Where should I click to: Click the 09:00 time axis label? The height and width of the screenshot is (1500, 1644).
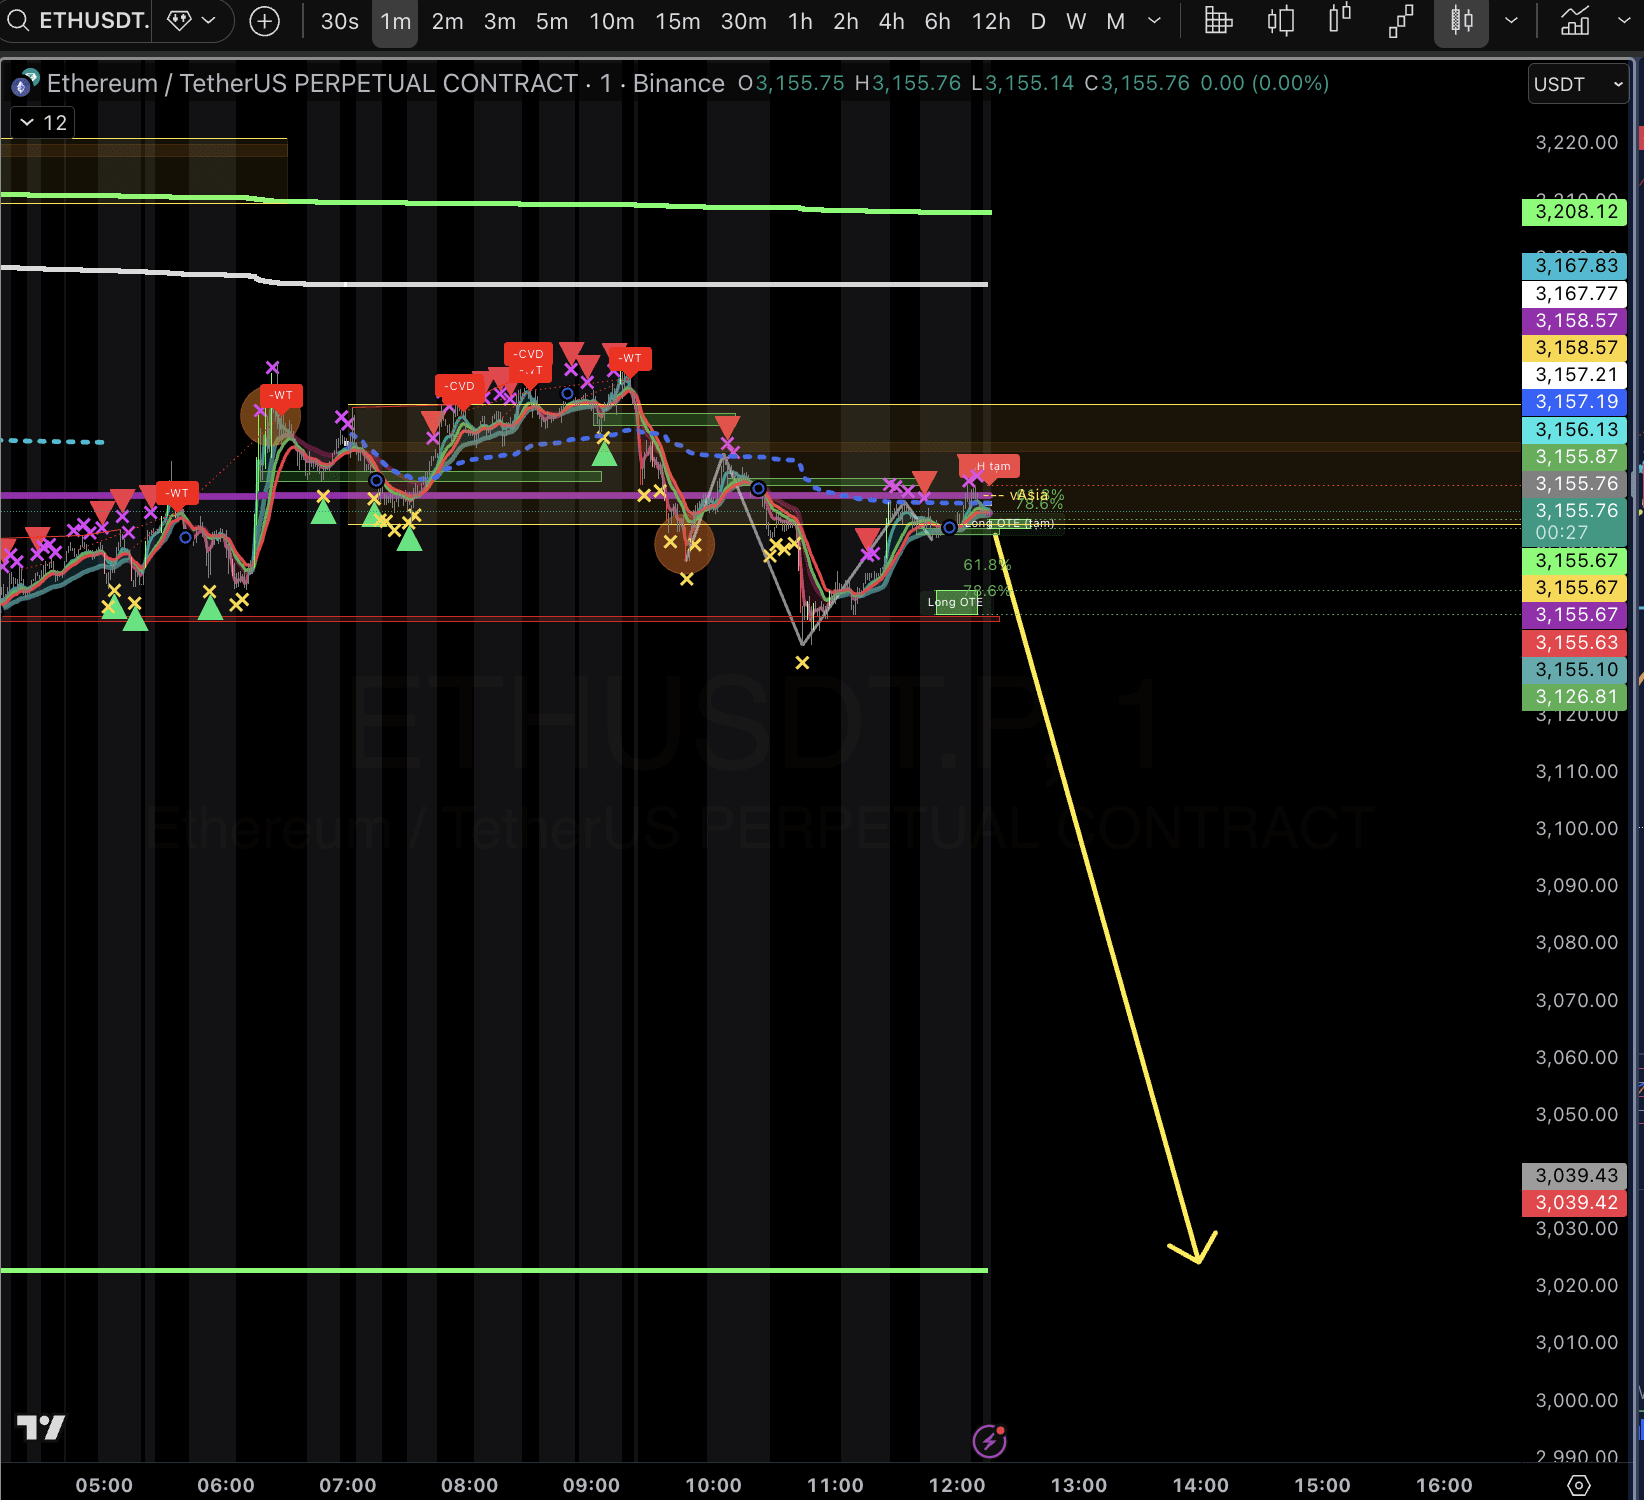click(x=591, y=1485)
